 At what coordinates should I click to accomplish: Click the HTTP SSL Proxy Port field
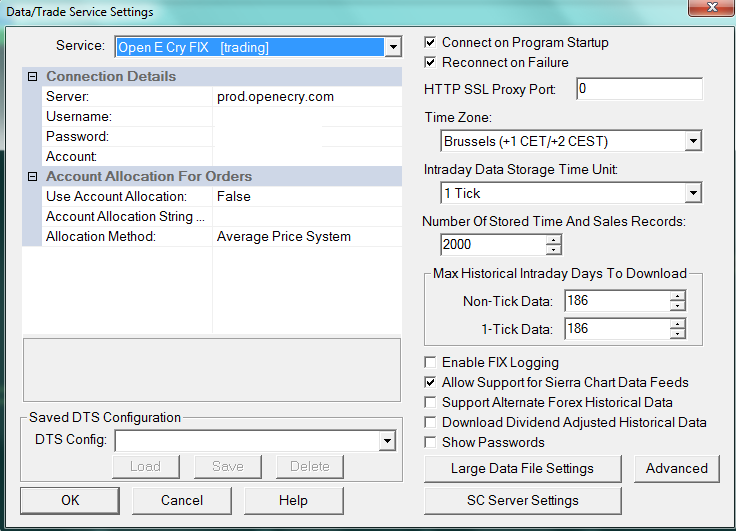[x=639, y=89]
